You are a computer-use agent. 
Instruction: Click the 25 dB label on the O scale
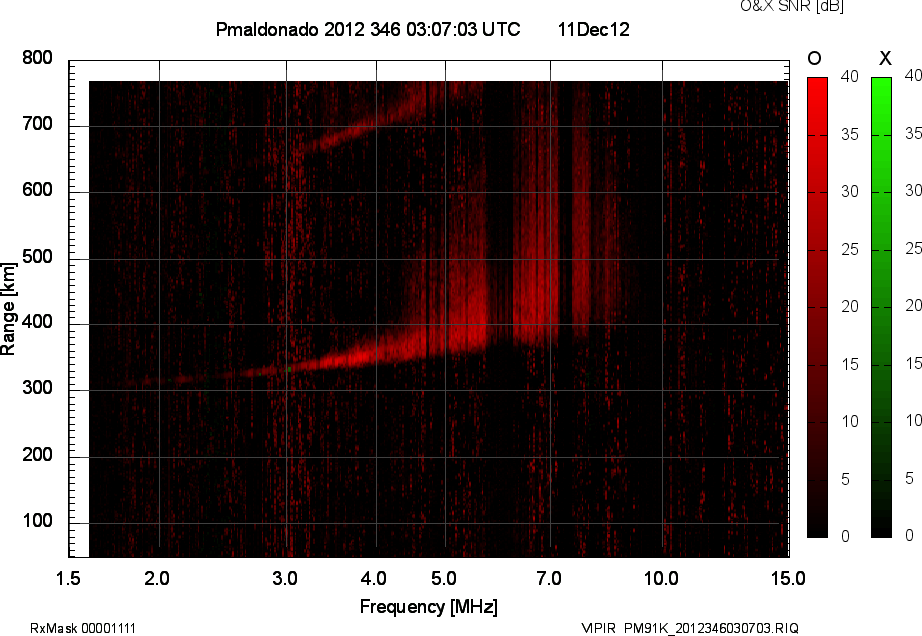pos(850,250)
